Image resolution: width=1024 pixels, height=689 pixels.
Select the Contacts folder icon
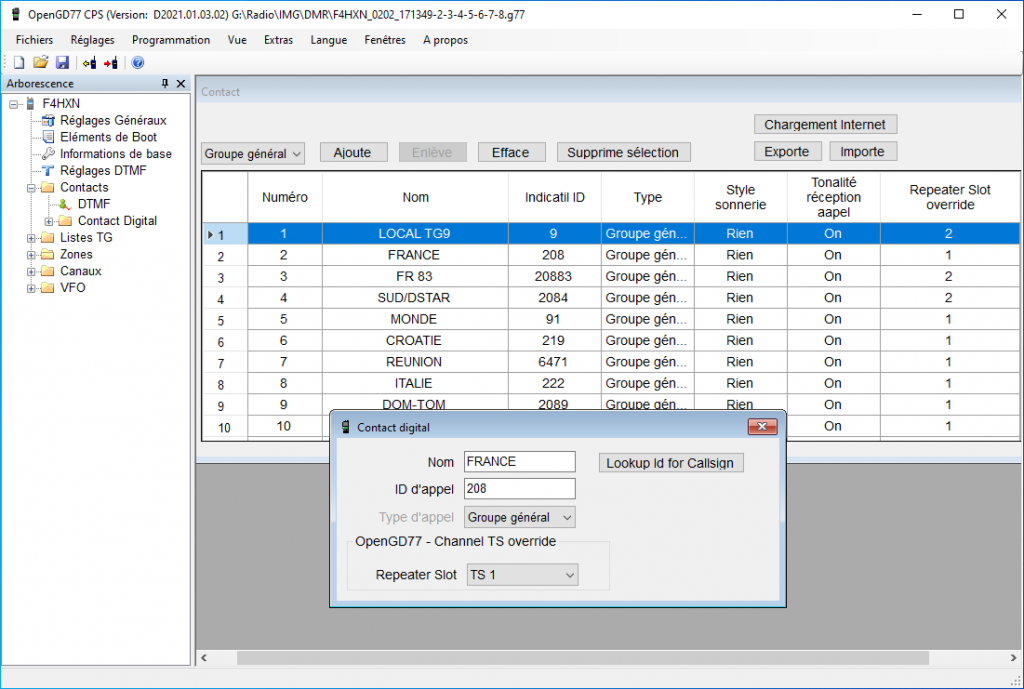(48, 187)
